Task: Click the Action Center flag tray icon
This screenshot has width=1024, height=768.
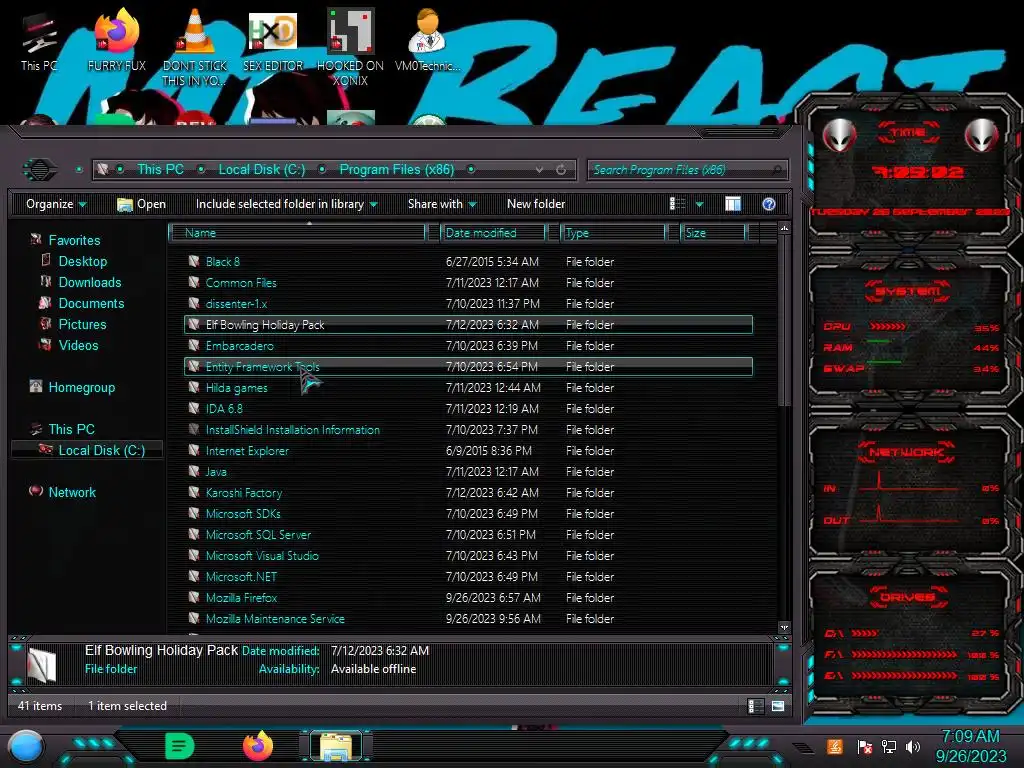Action: coord(865,747)
